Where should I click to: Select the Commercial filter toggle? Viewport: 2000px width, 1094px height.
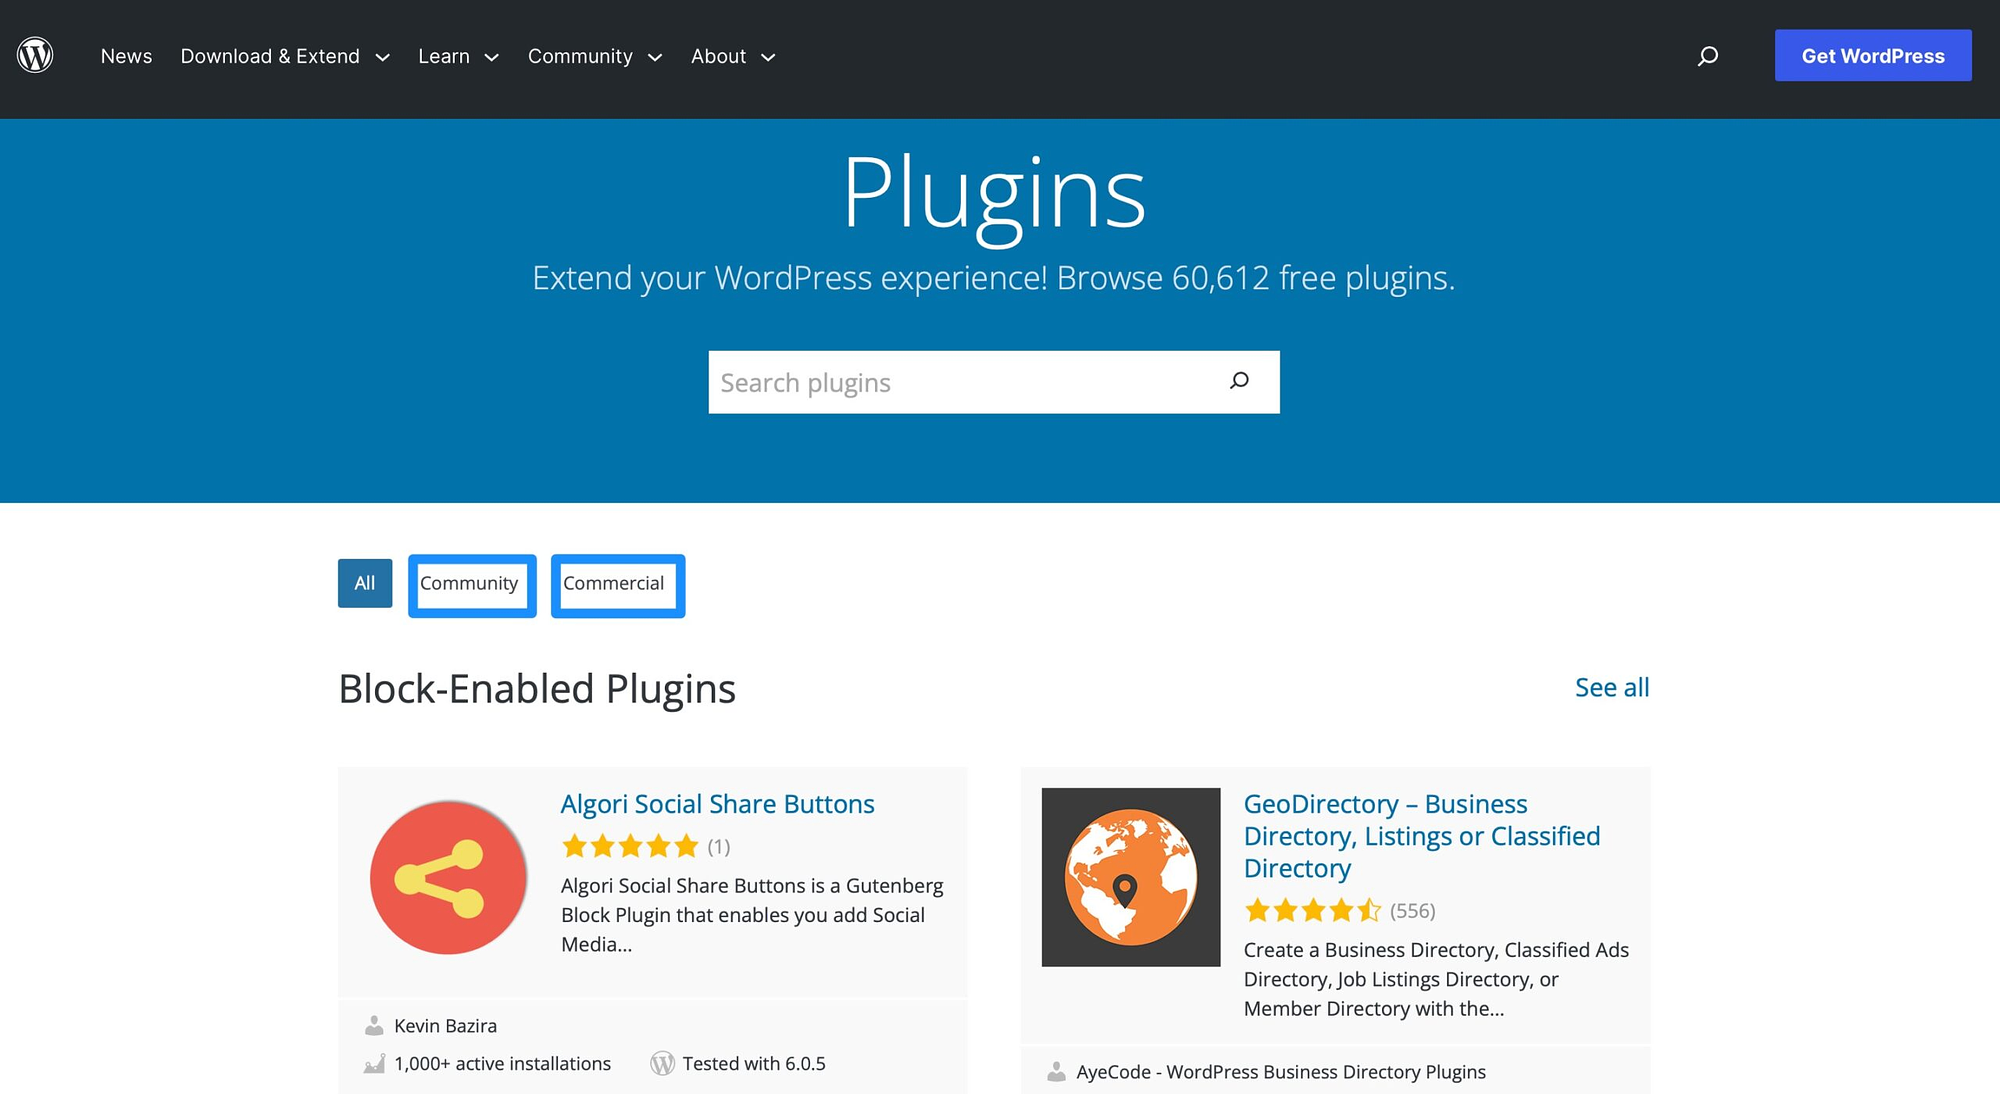613,582
